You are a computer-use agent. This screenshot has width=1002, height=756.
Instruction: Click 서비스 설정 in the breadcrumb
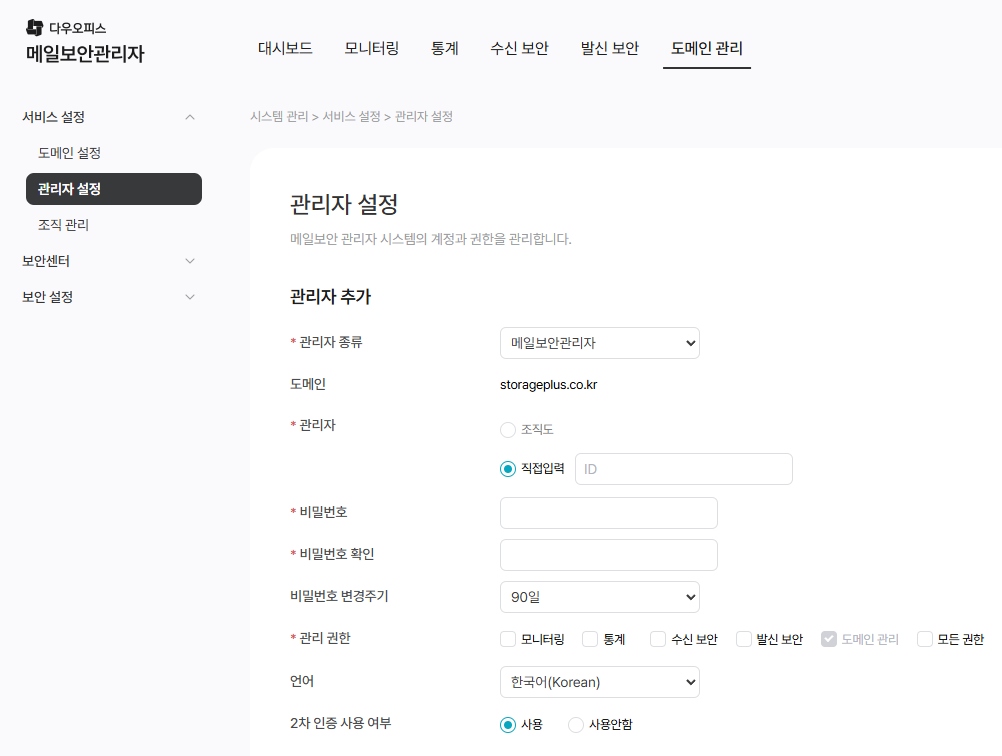(x=351, y=117)
